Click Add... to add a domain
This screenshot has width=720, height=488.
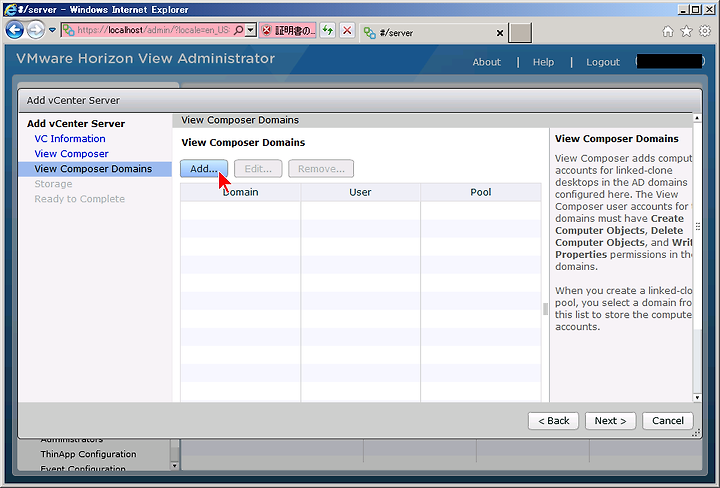click(x=204, y=168)
